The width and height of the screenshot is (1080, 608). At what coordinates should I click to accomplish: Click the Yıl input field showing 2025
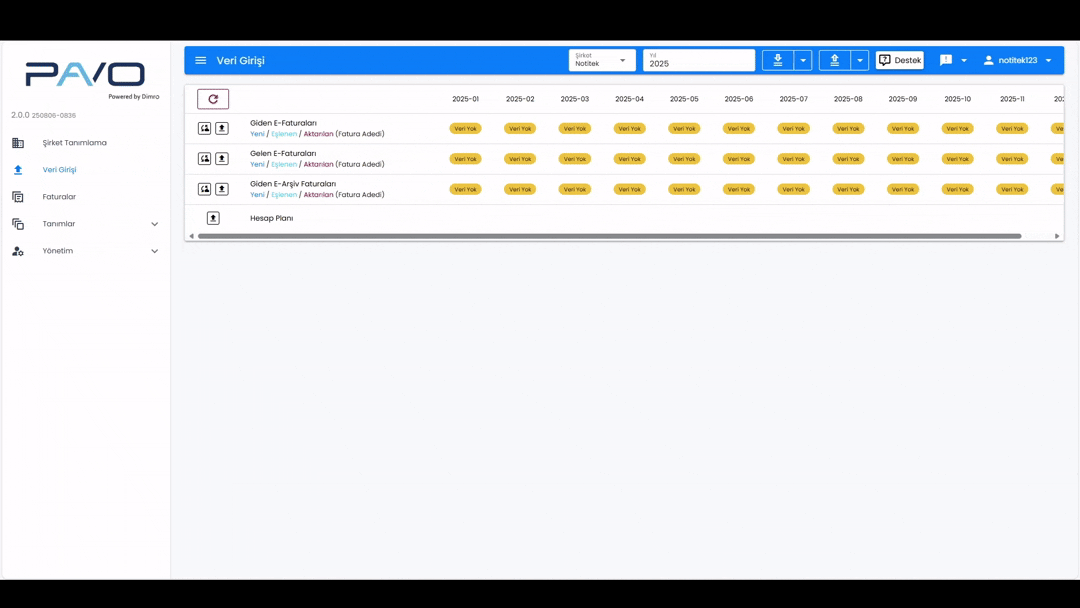pos(698,62)
